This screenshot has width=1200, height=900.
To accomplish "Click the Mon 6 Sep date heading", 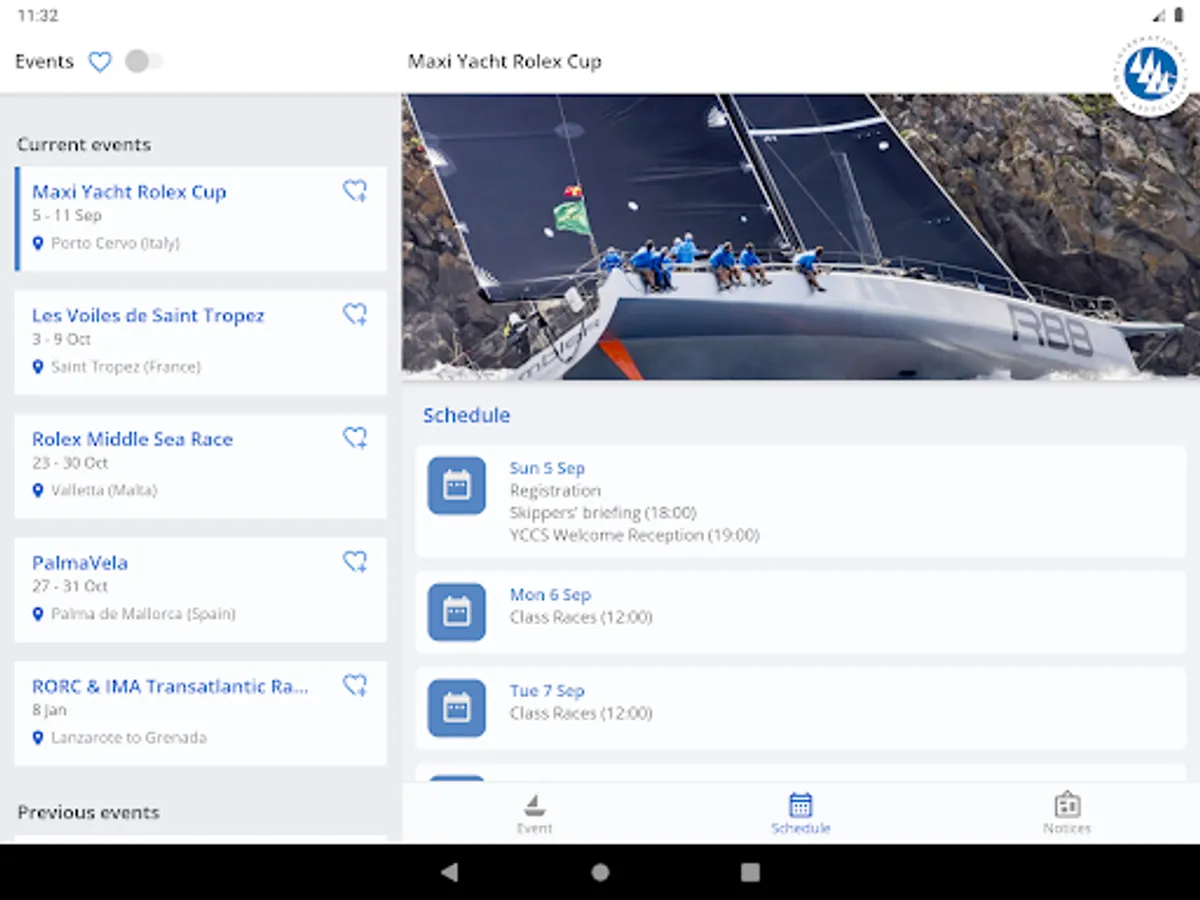I will 550,595.
